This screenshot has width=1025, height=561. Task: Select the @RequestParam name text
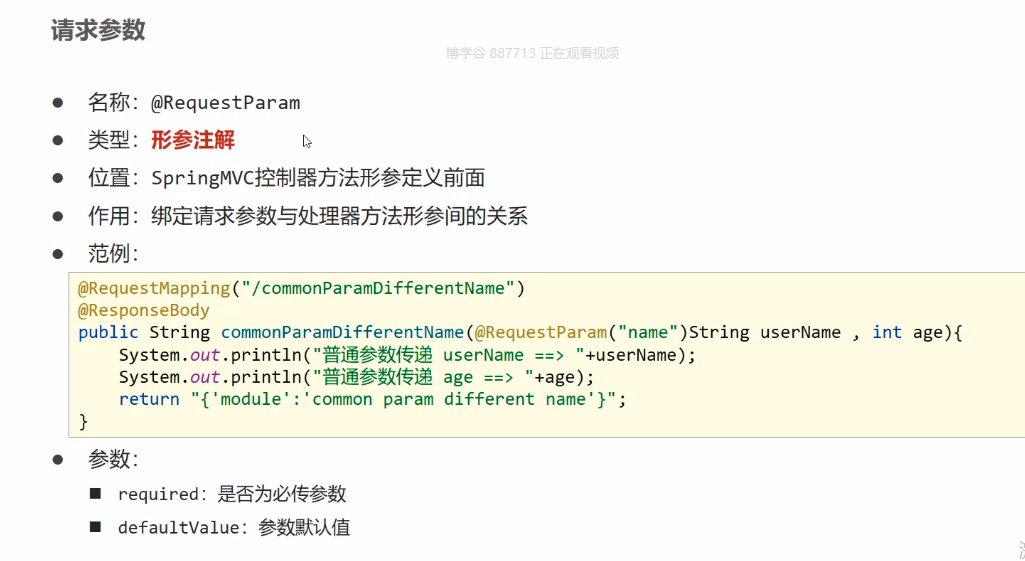pyautogui.click(x=225, y=102)
